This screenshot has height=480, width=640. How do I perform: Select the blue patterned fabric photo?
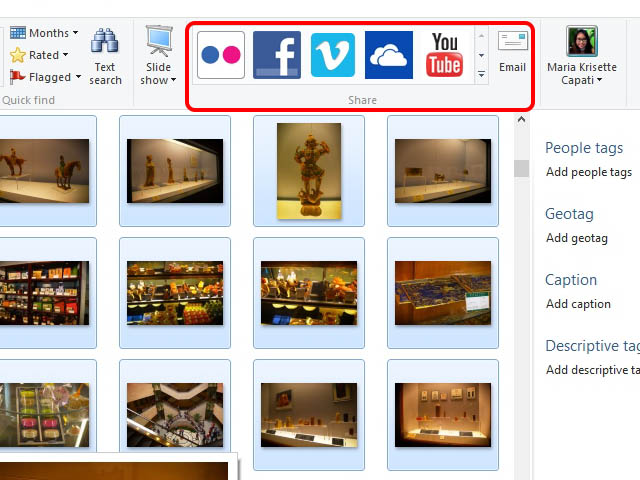(443, 293)
